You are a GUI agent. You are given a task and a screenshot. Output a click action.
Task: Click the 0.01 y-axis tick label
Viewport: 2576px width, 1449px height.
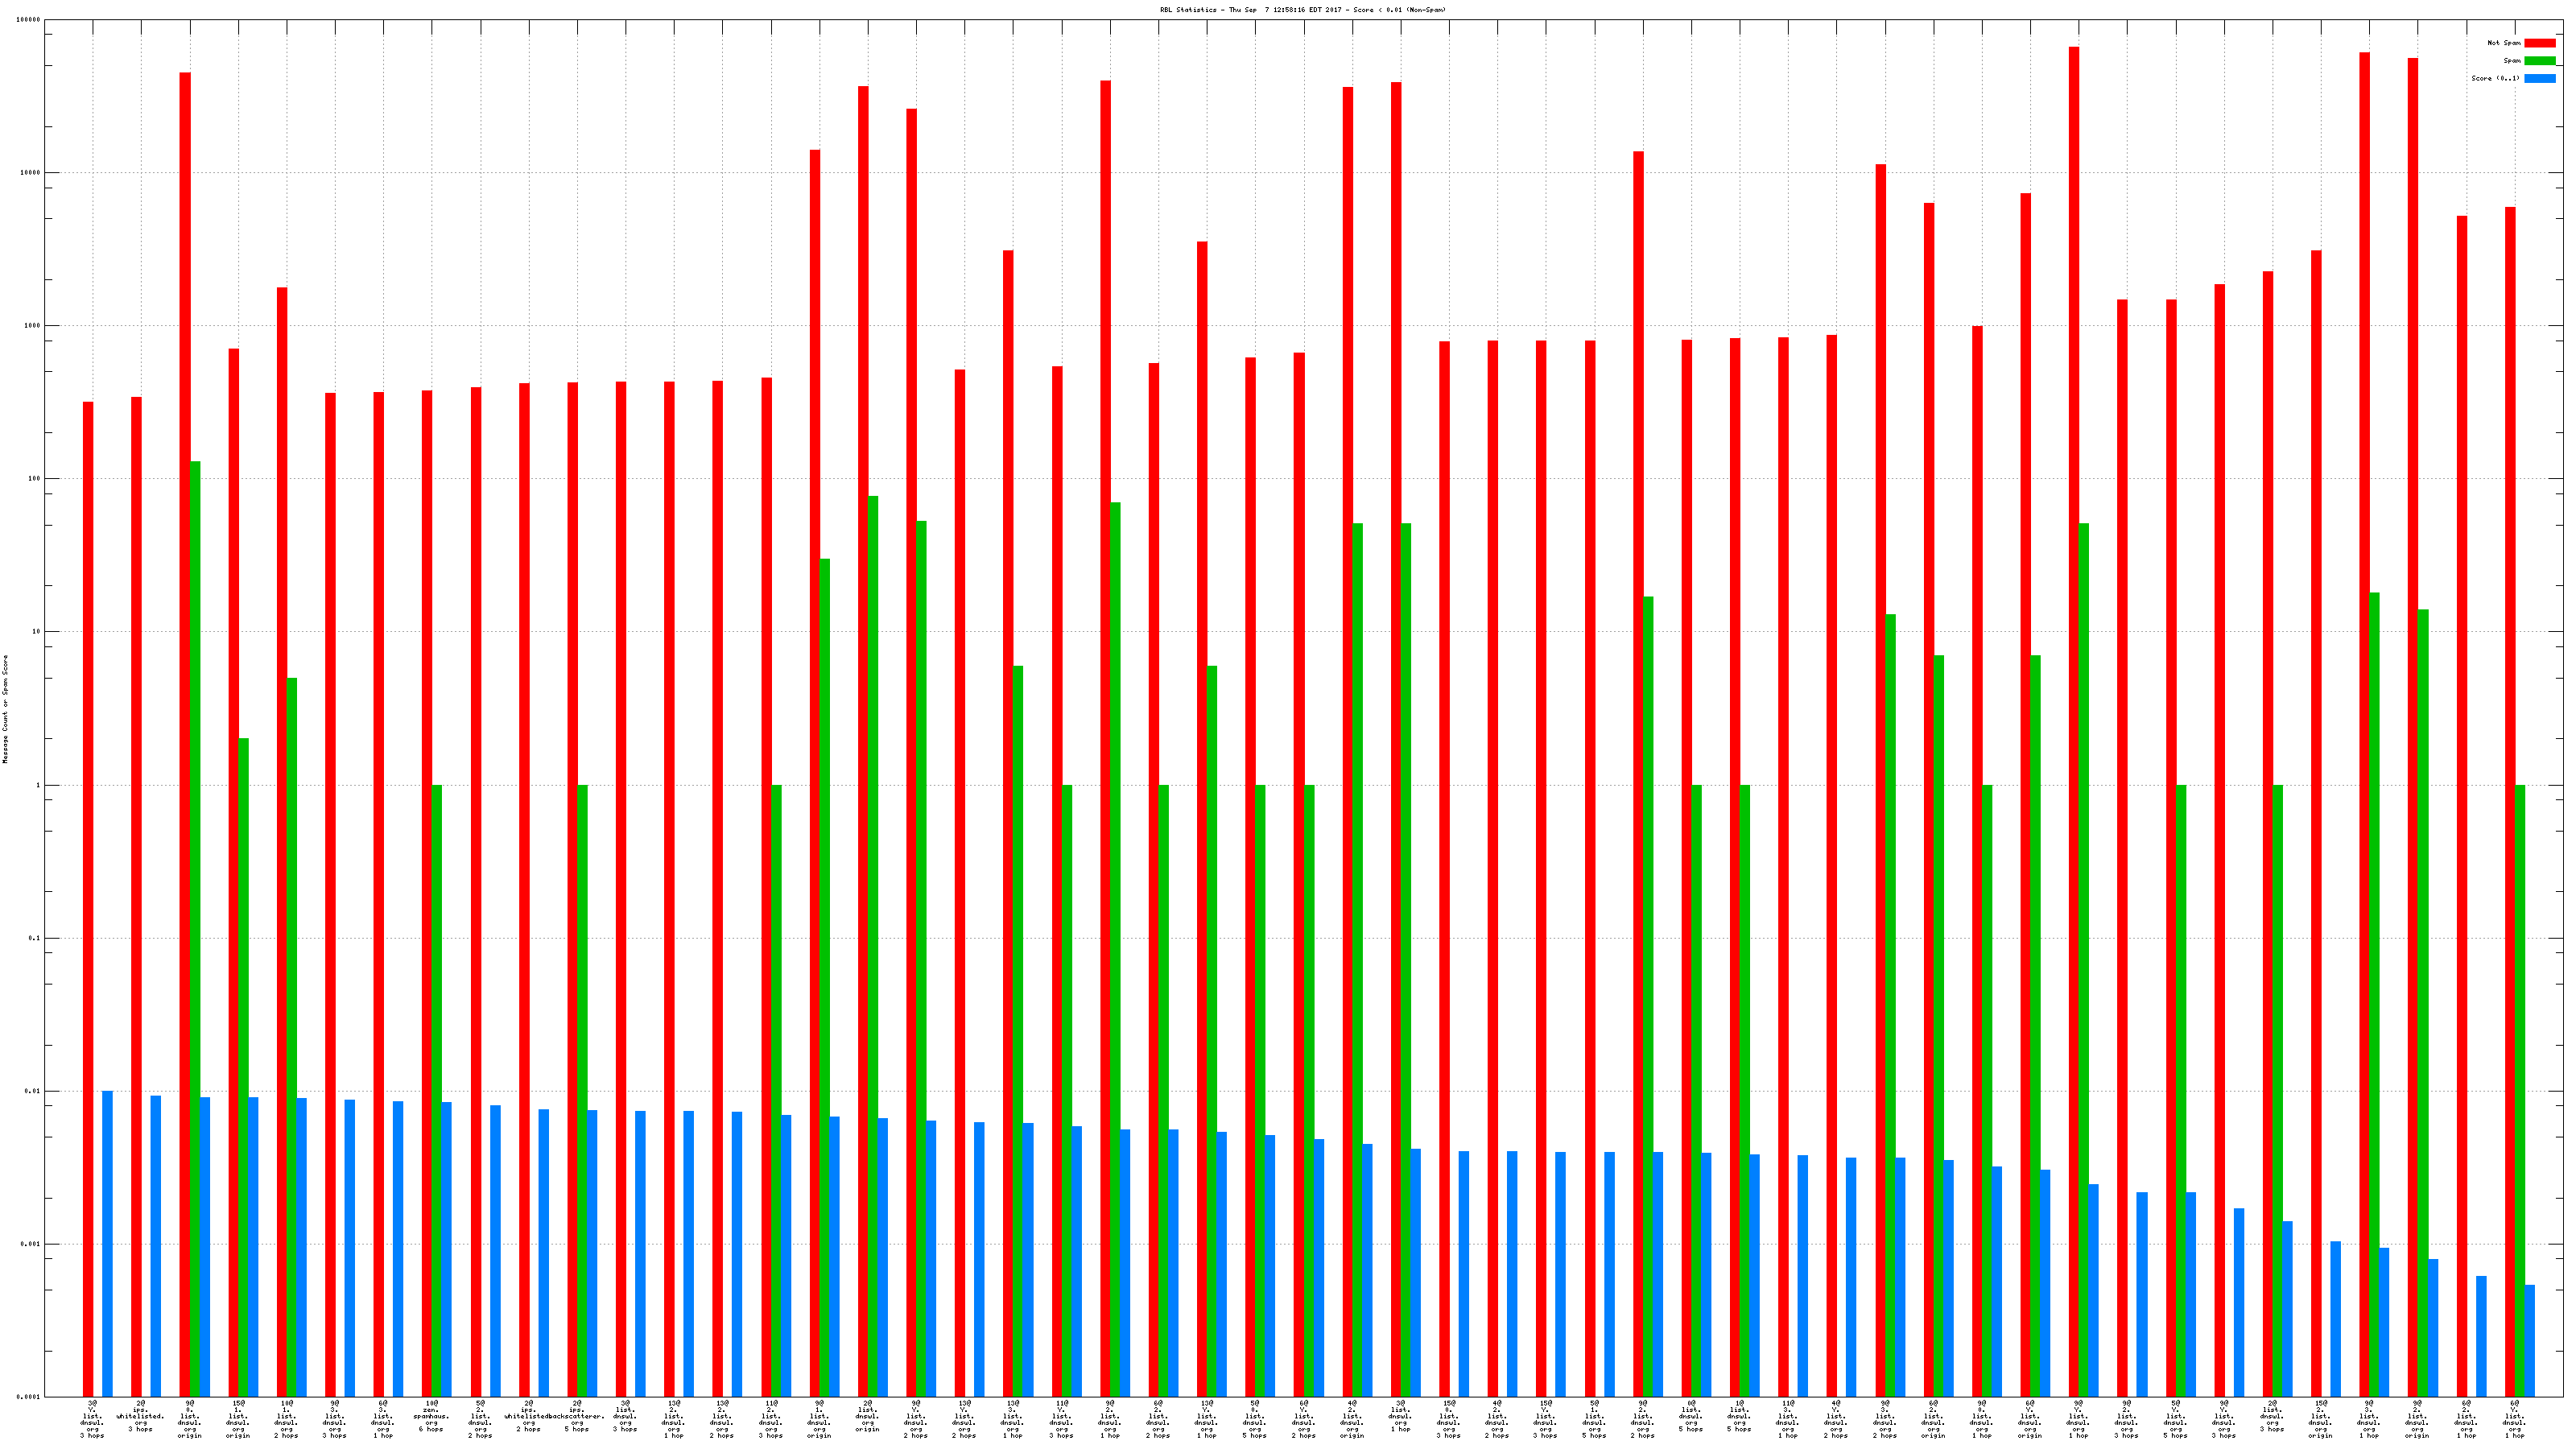pyautogui.click(x=33, y=1091)
